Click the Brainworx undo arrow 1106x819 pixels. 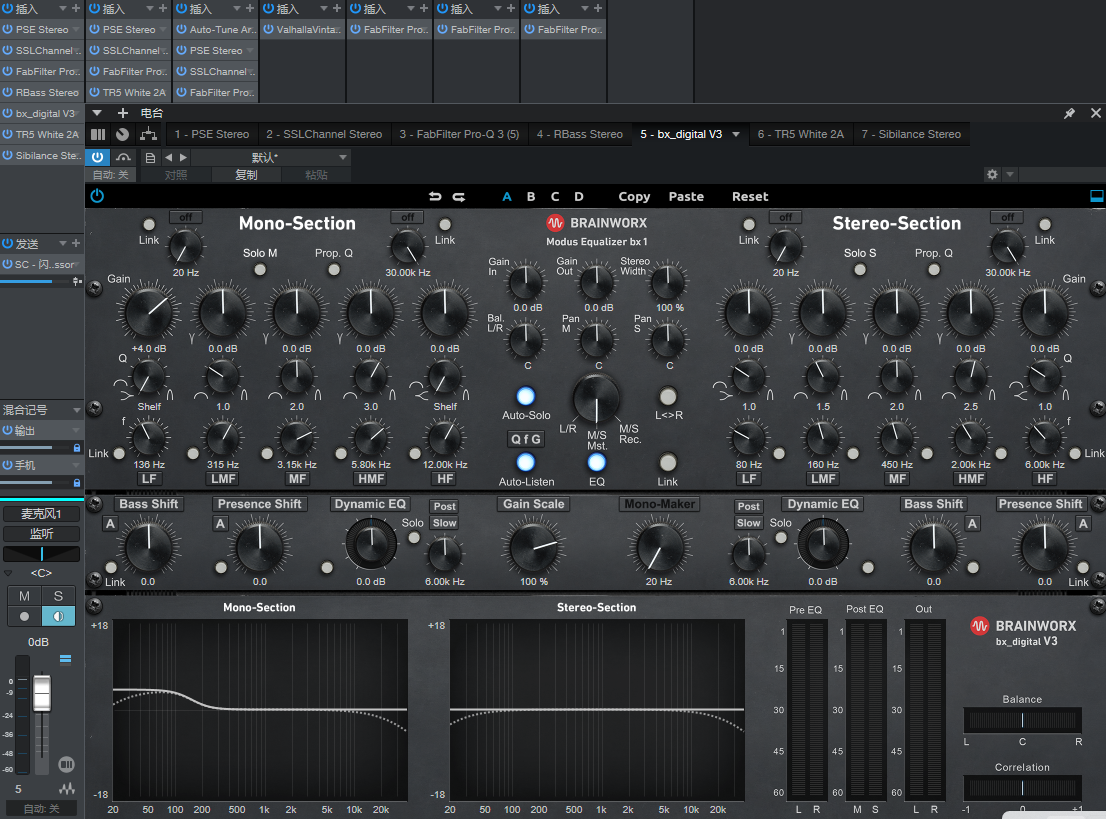[x=435, y=197]
